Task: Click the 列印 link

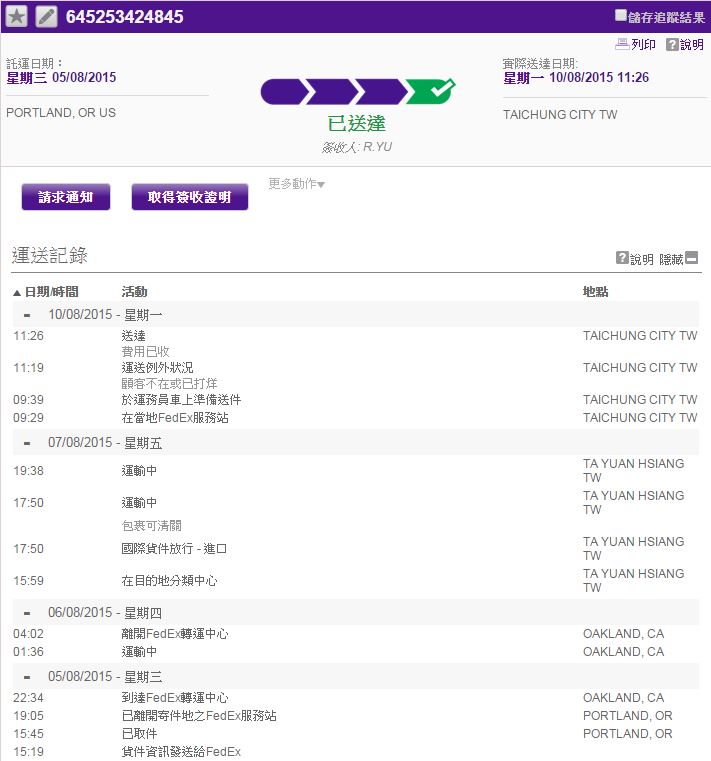Action: (643, 45)
